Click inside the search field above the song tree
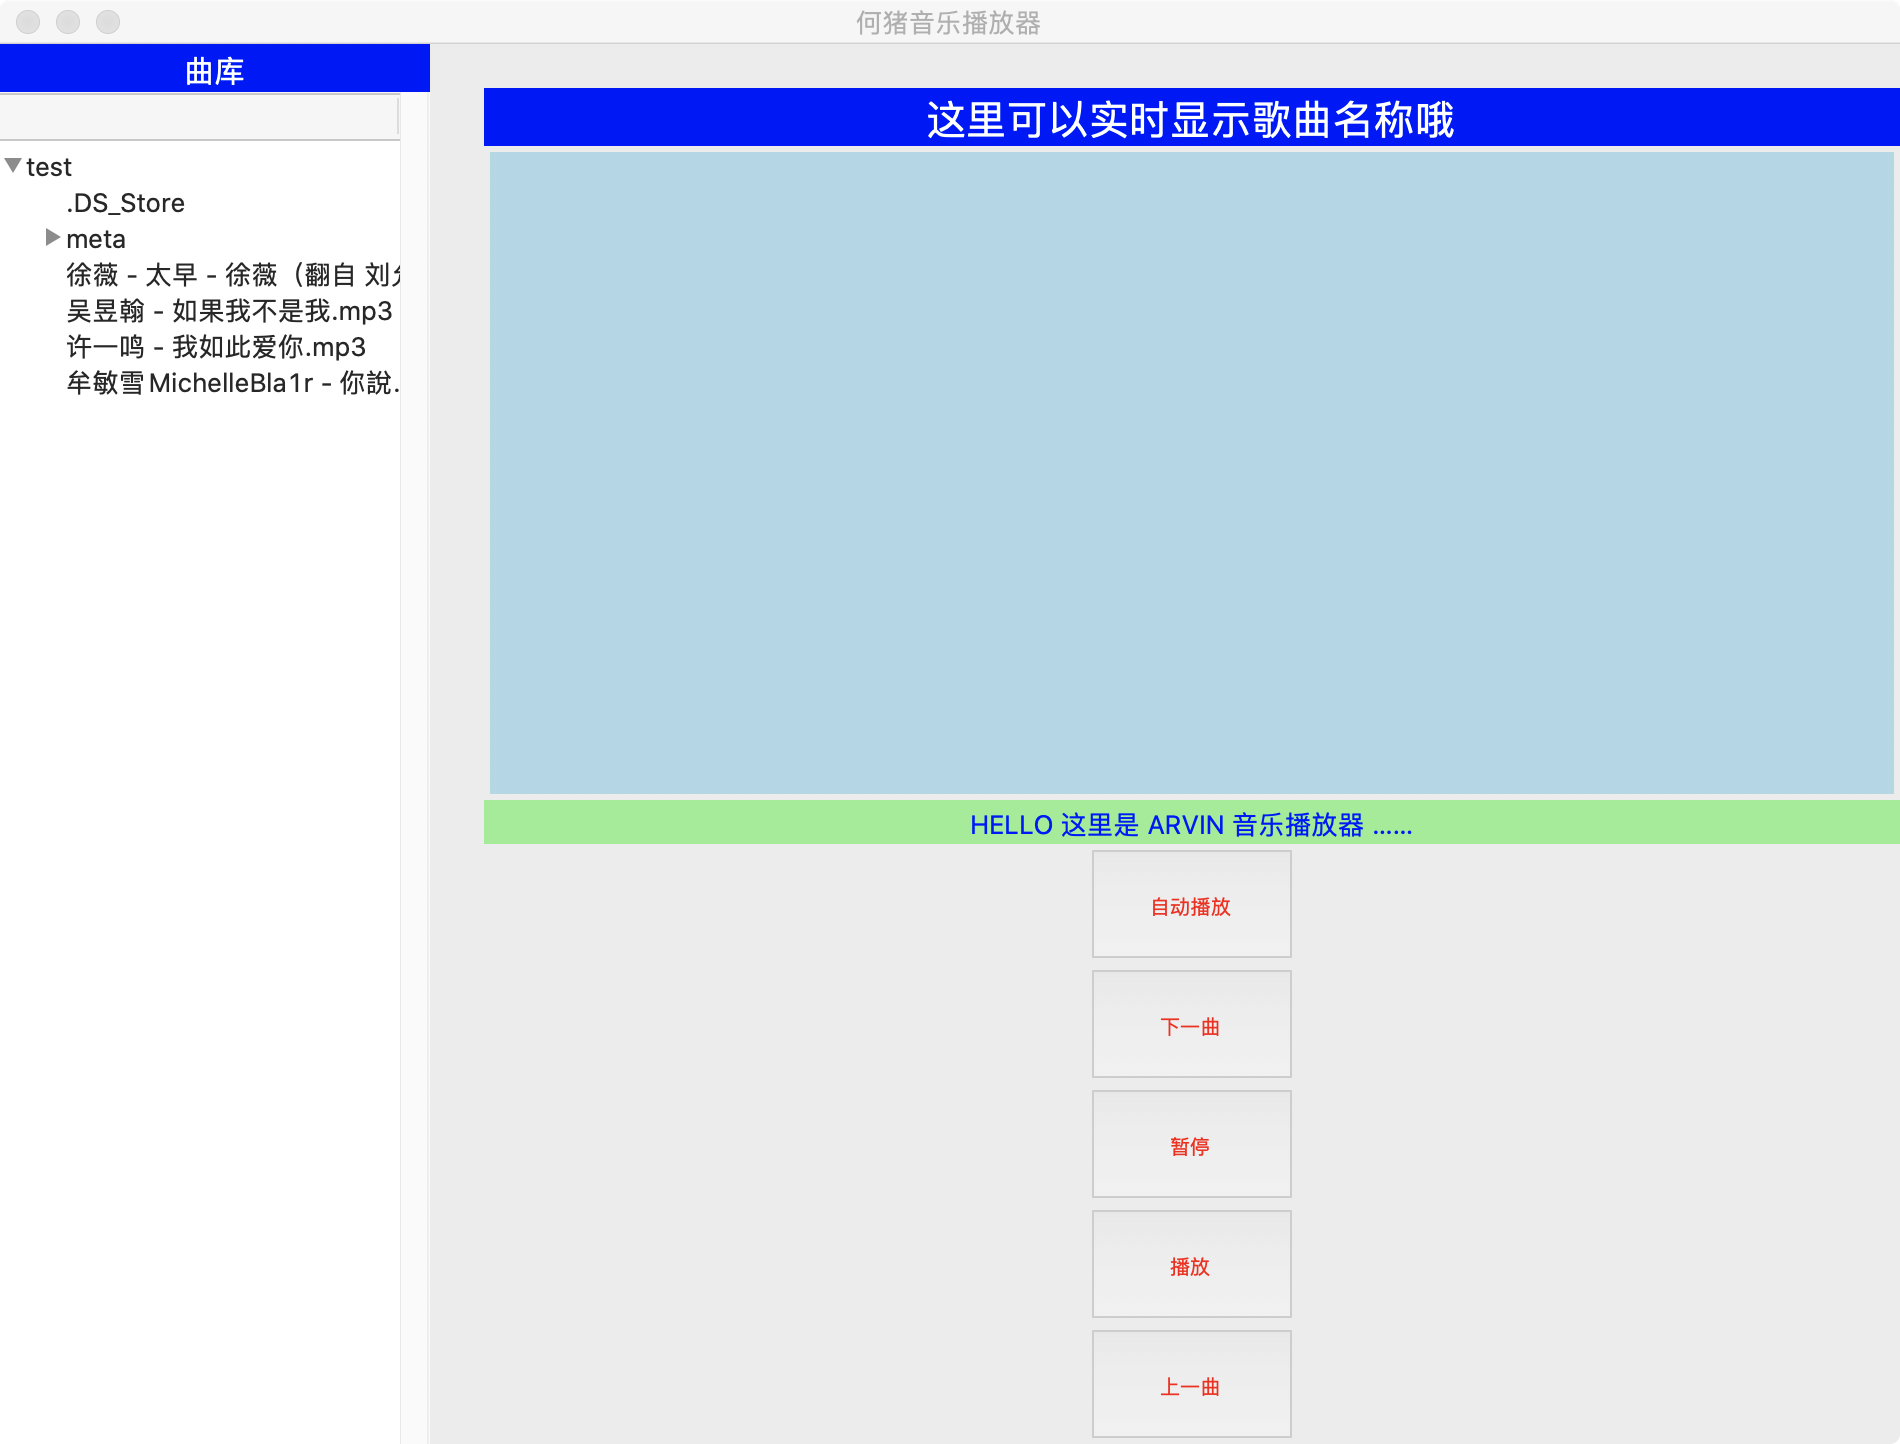Image resolution: width=1900 pixels, height=1444 pixels. point(198,115)
